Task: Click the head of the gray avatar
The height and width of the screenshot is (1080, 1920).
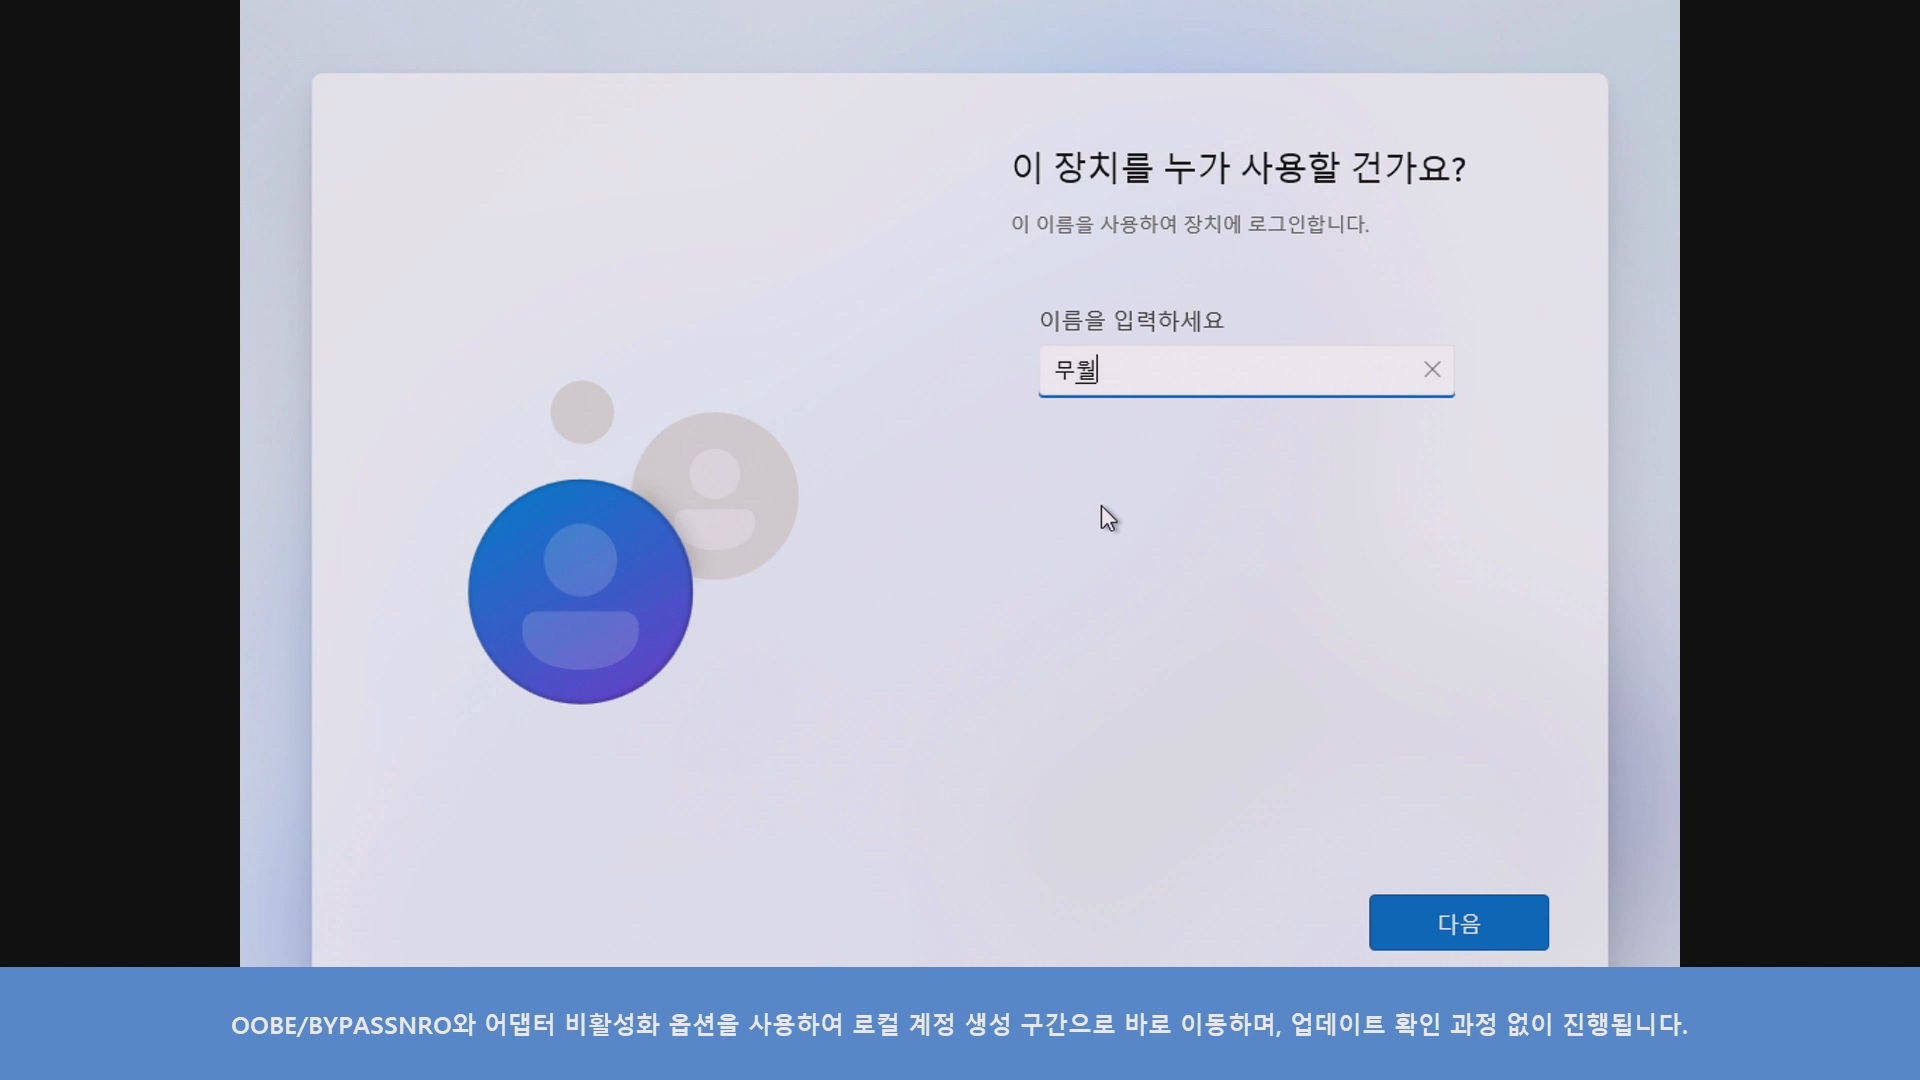Action: click(715, 473)
